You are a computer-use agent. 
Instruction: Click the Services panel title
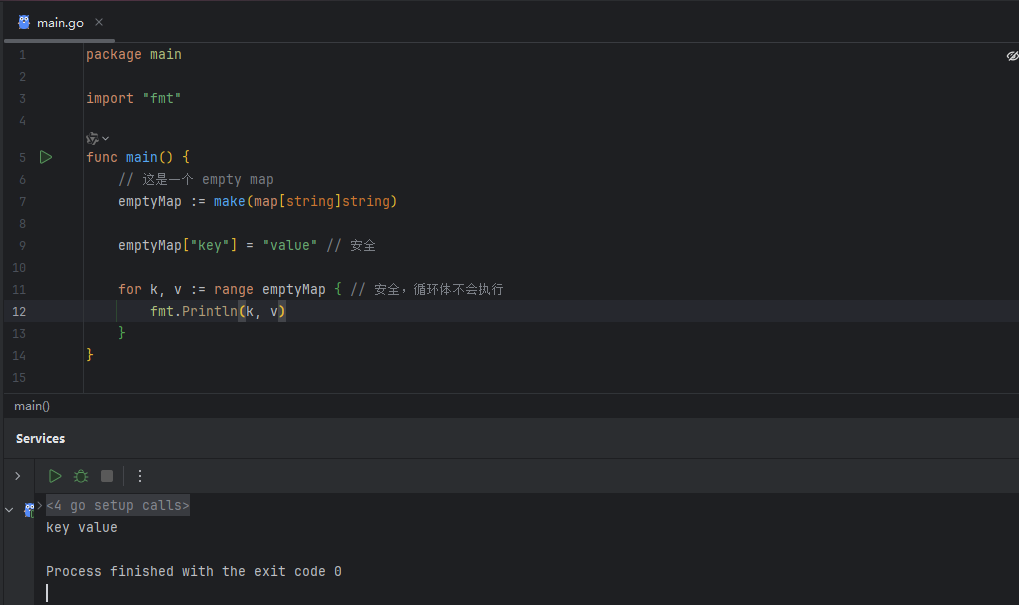40,439
